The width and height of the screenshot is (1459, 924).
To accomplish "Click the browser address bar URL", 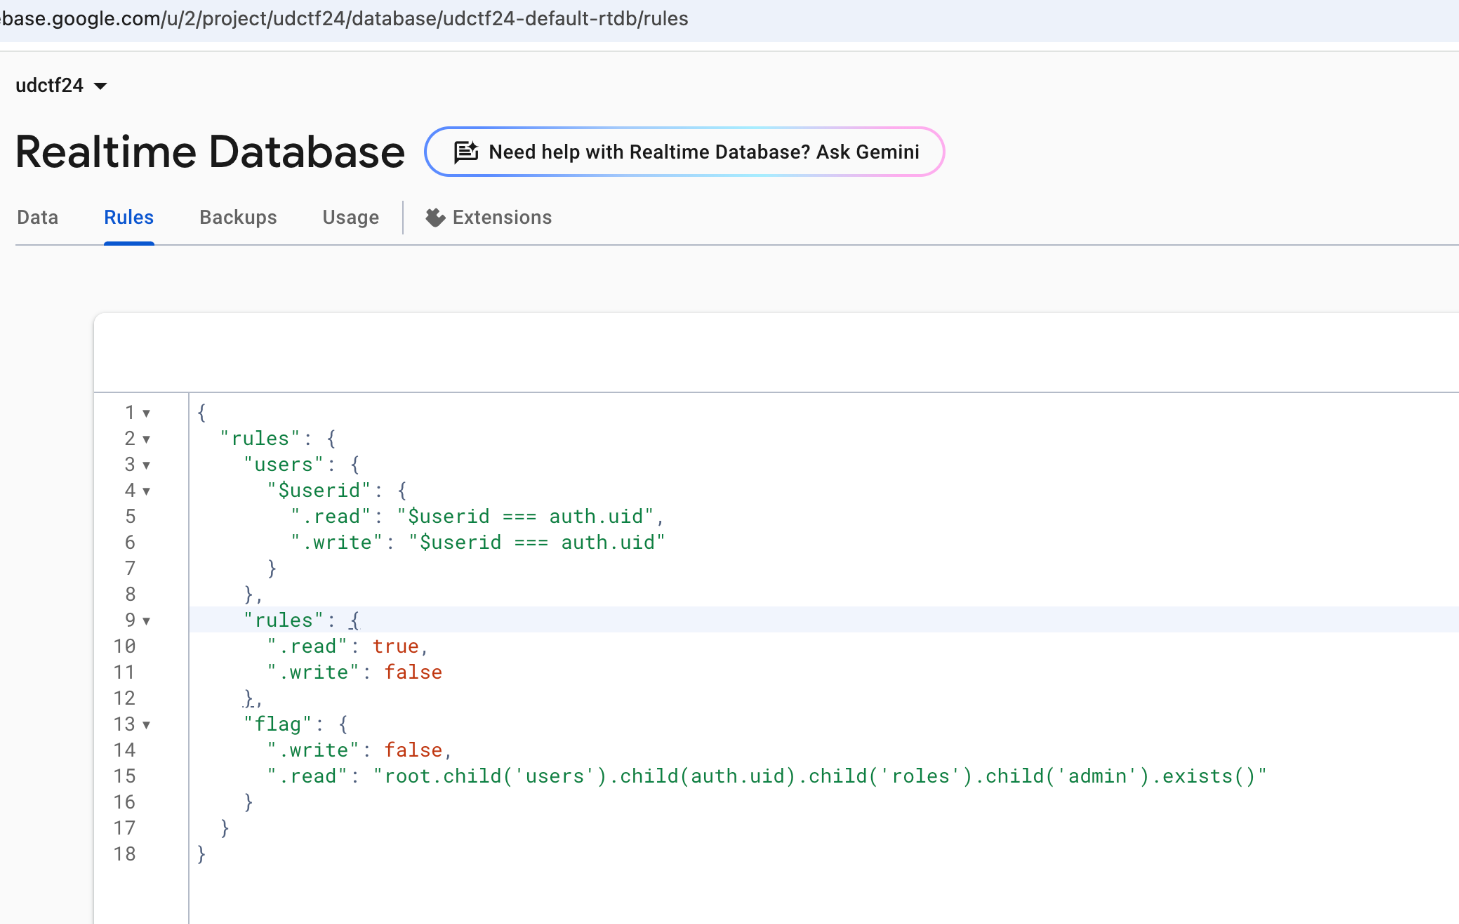I will click(x=344, y=19).
